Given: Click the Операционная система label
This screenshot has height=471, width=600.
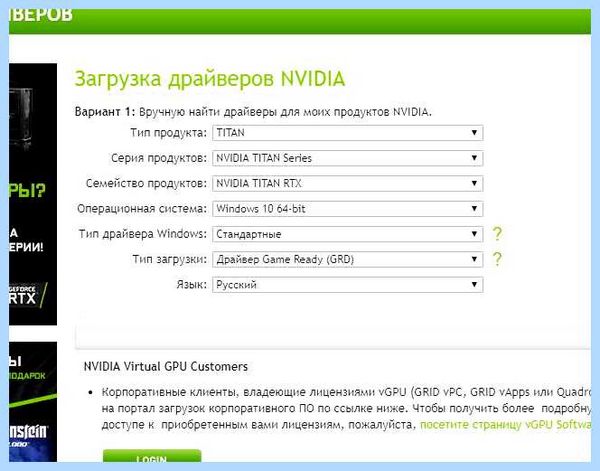Looking at the screenshot, I should [x=142, y=209].
